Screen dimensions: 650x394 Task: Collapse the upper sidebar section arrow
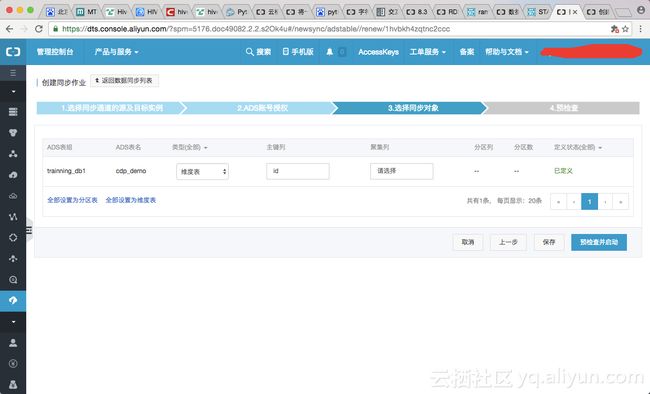[x=13, y=91]
